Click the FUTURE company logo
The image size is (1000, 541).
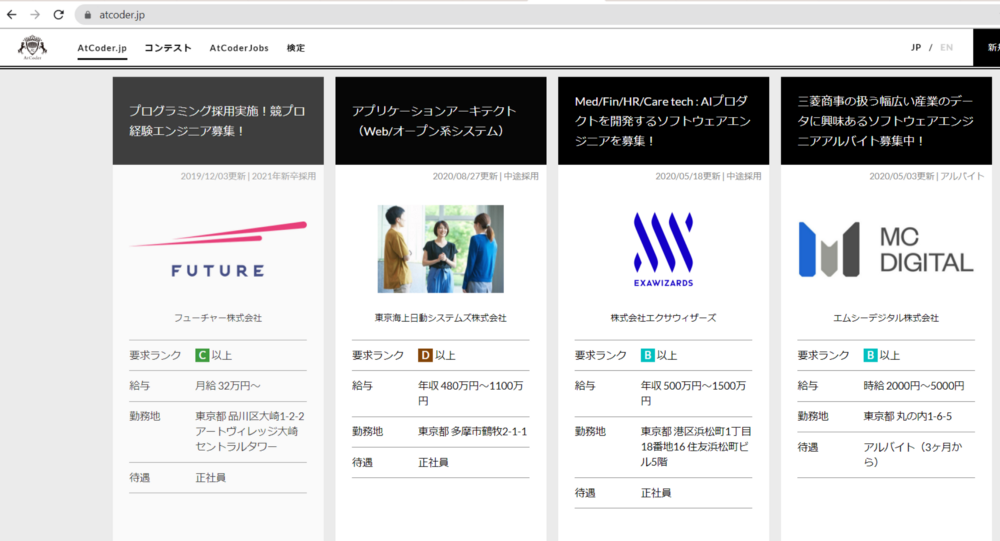(x=218, y=249)
